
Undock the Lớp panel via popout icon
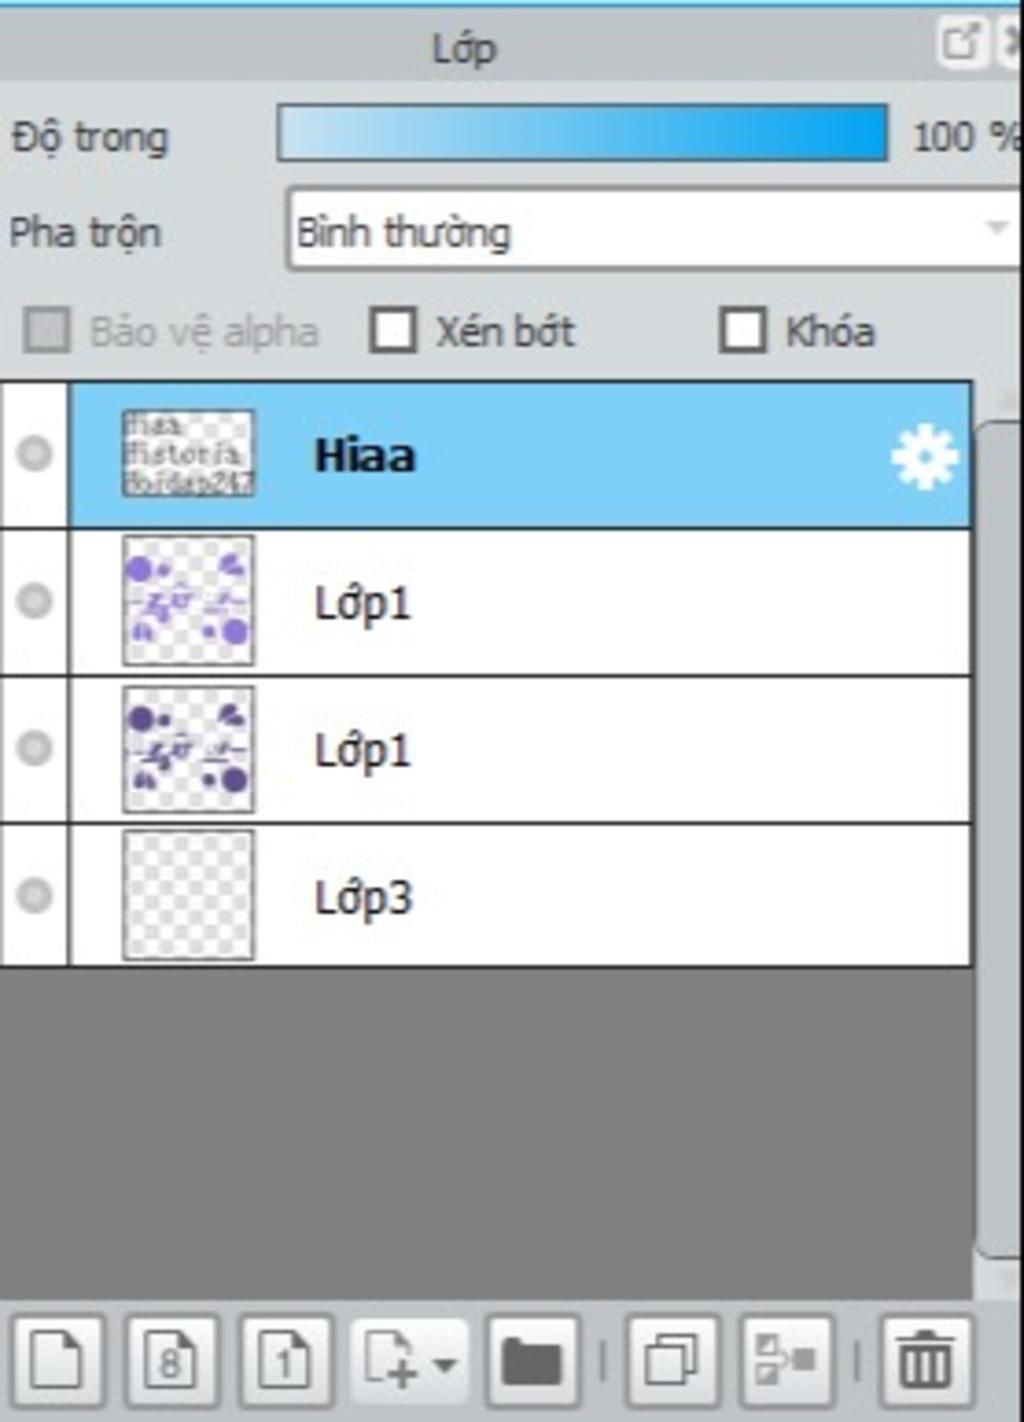pos(961,42)
